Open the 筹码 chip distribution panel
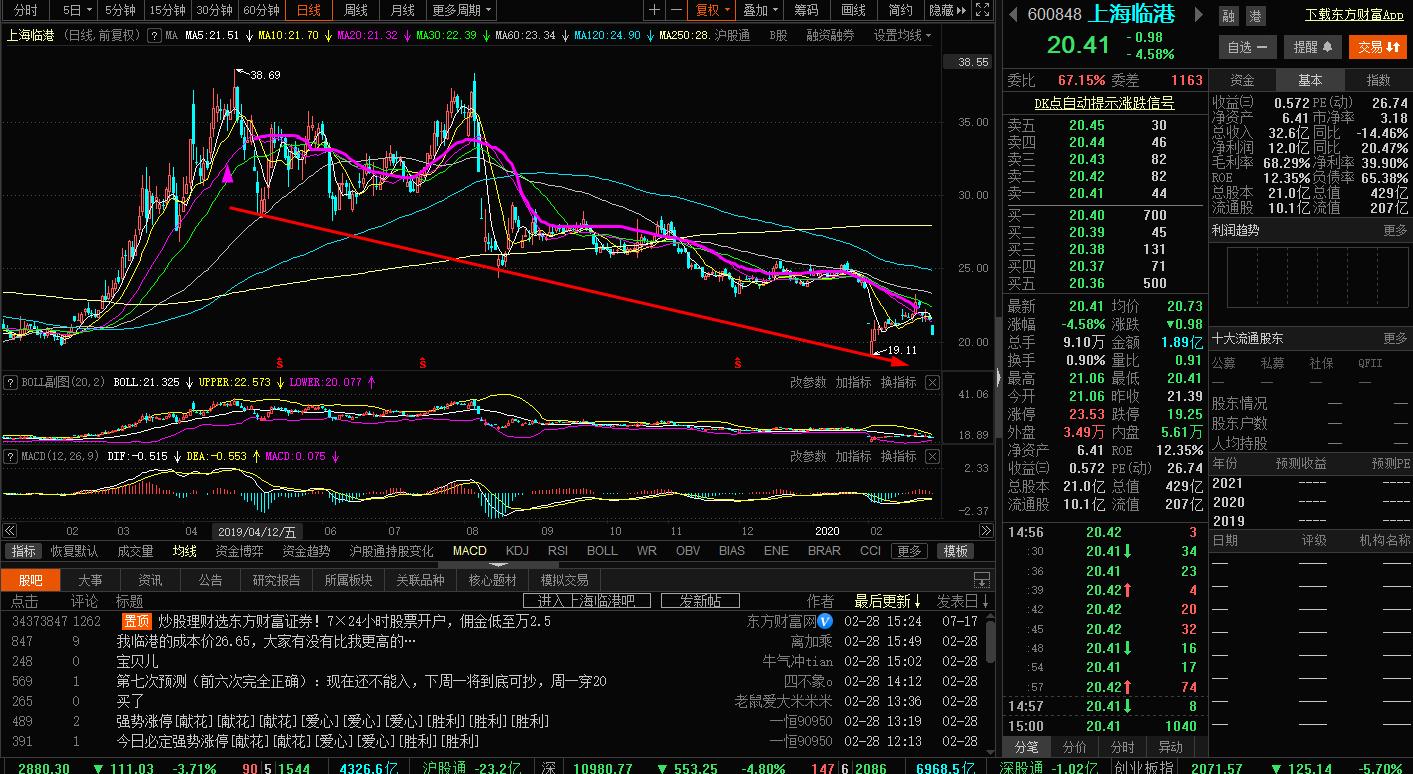The height and width of the screenshot is (774, 1413). (806, 10)
